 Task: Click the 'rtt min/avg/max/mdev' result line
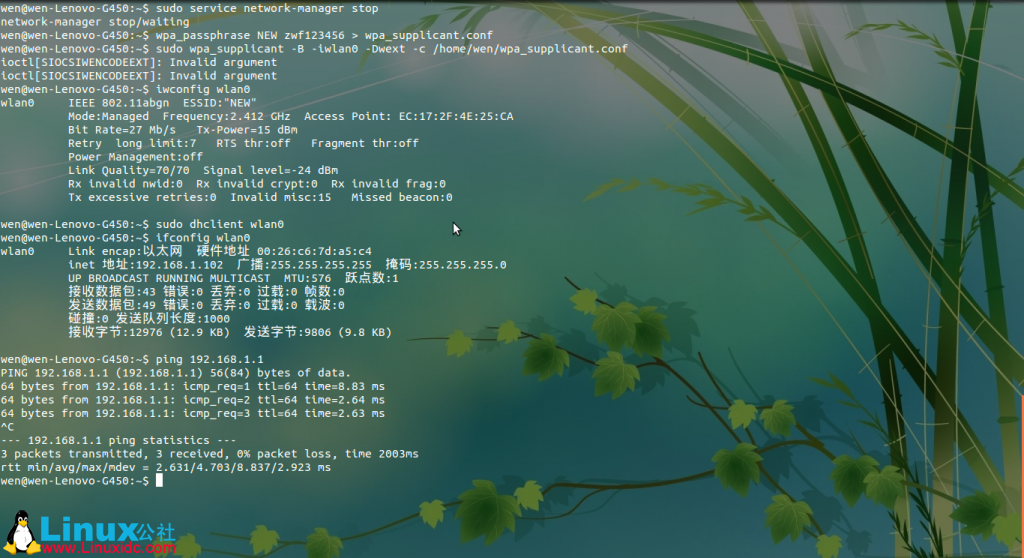[165, 467]
